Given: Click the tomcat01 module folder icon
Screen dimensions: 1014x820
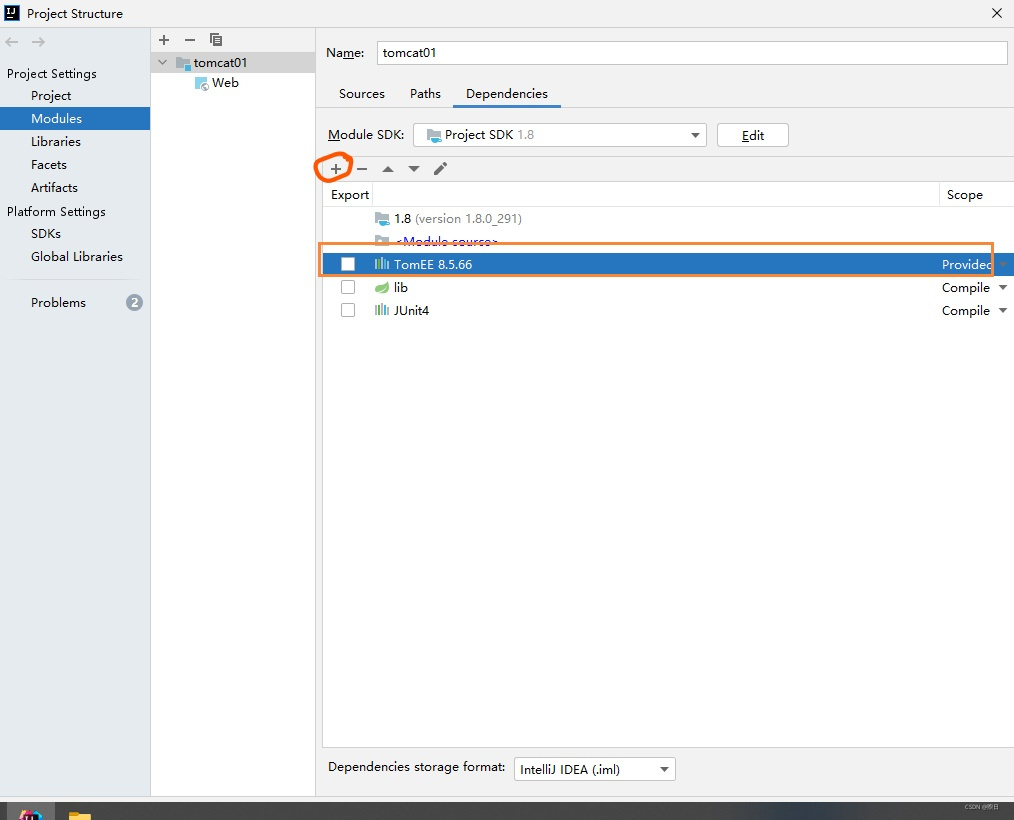Looking at the screenshot, I should coord(183,63).
